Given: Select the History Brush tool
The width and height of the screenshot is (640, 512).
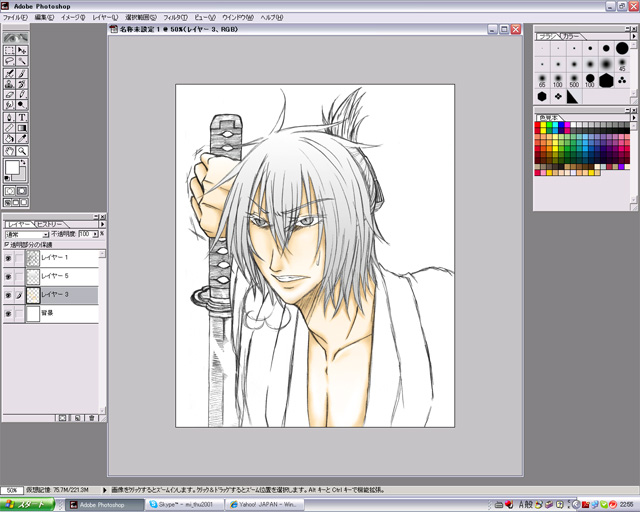Looking at the screenshot, I should tap(22, 84).
